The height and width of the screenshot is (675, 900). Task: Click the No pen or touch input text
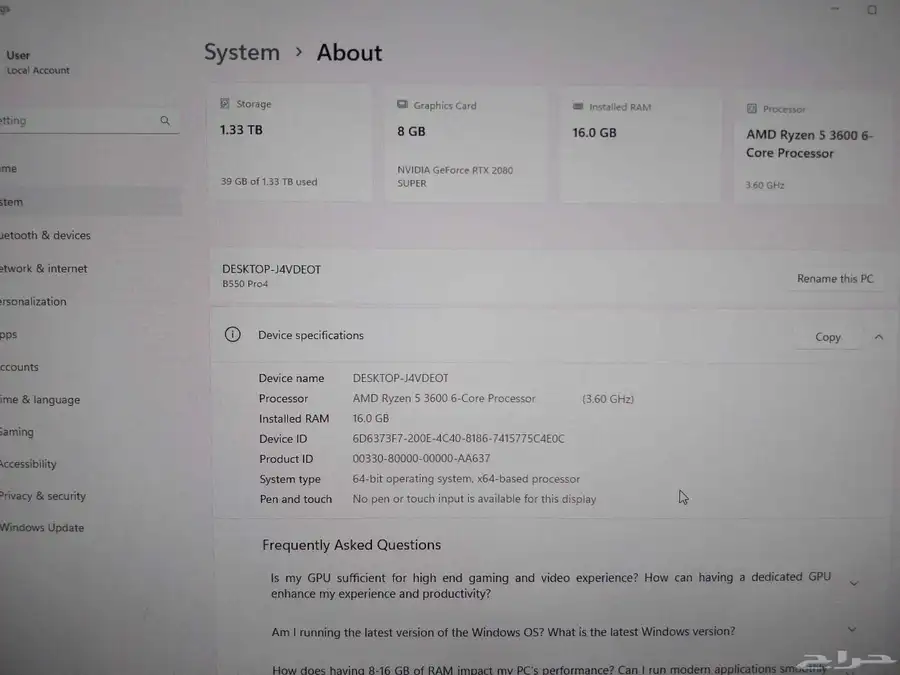point(474,499)
